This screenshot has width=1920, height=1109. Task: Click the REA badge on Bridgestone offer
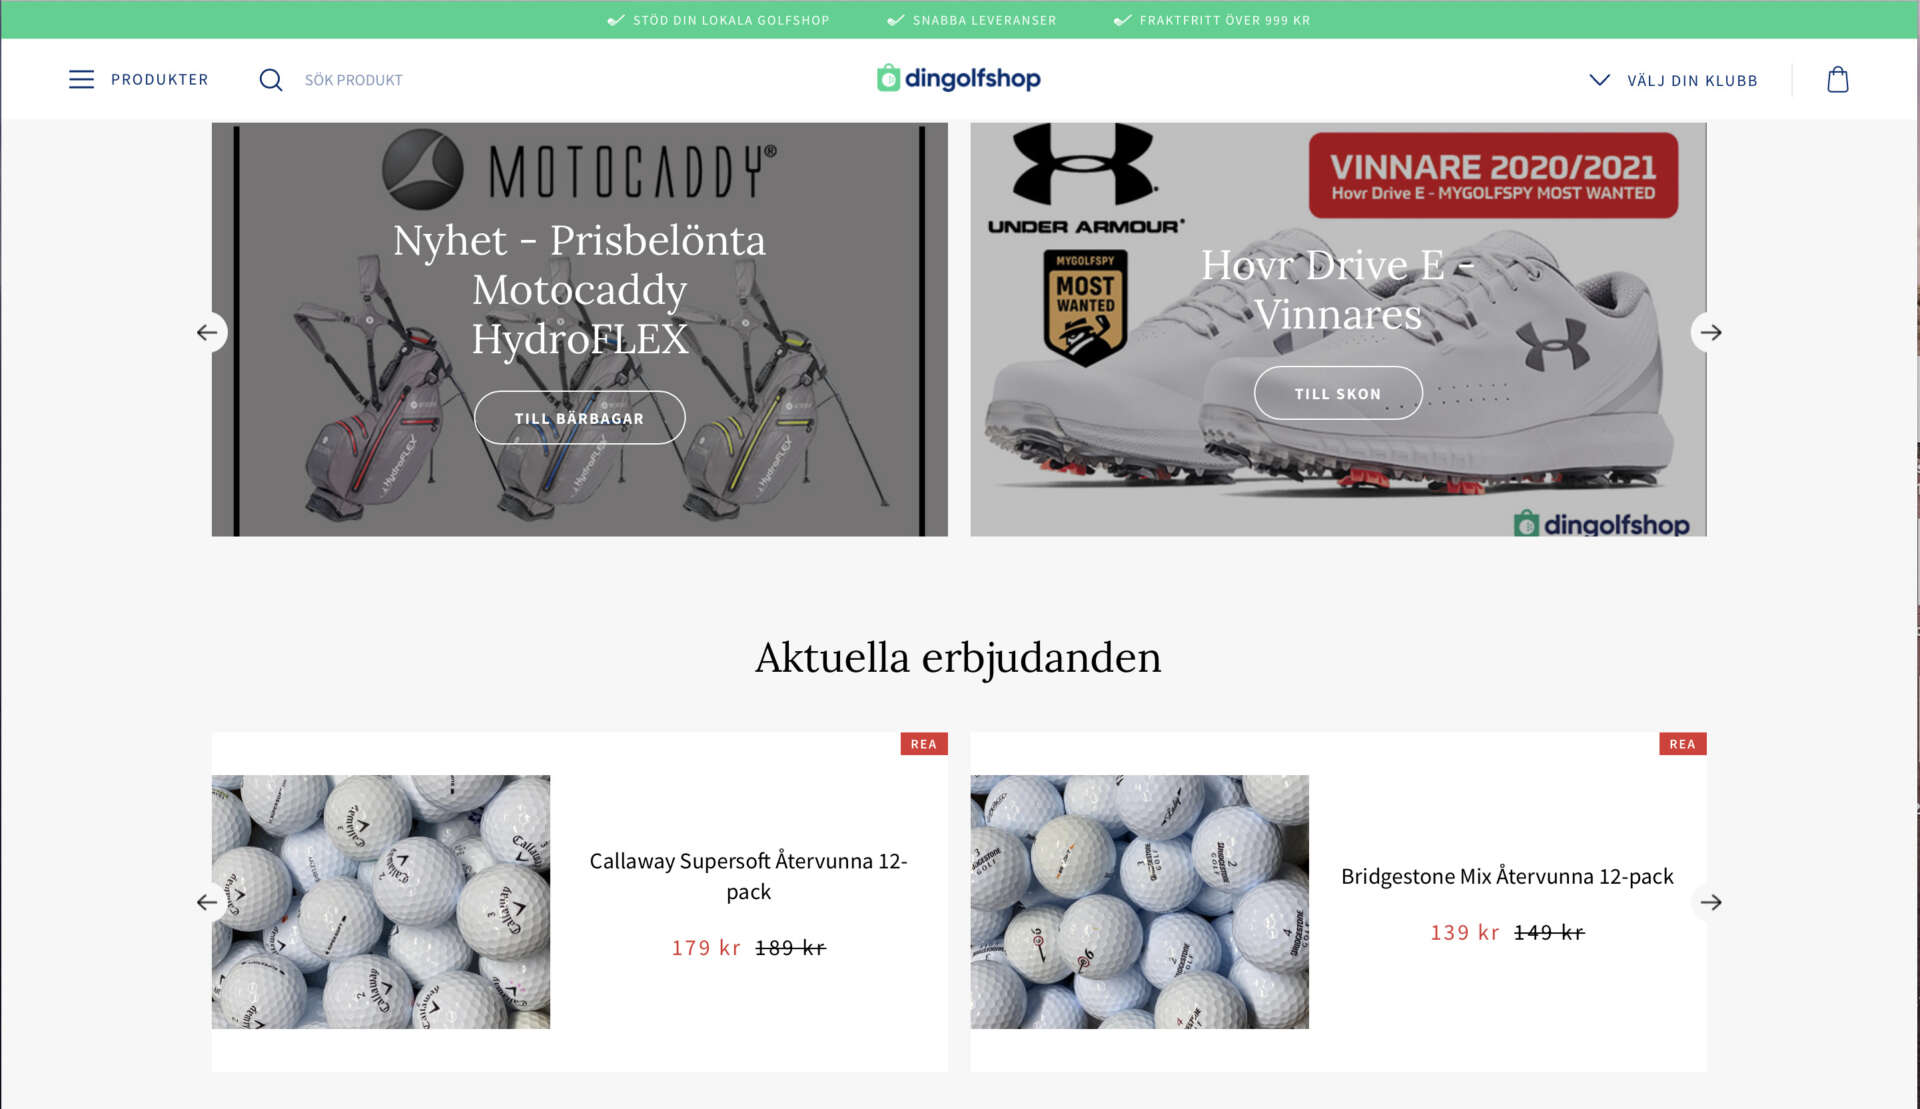point(1682,744)
